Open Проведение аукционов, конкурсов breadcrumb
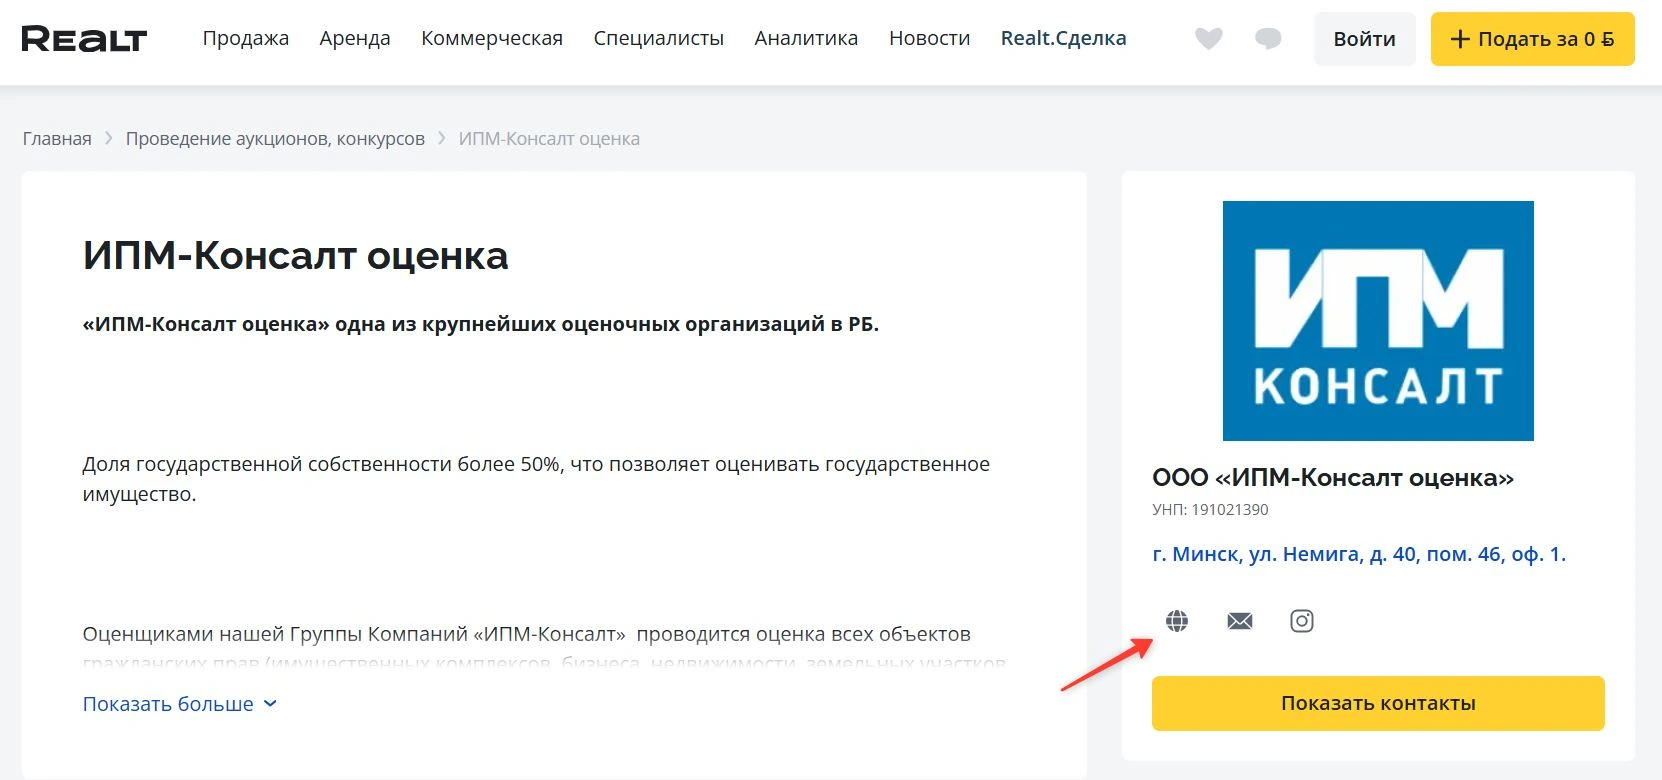The width and height of the screenshot is (1662, 780). click(x=275, y=139)
